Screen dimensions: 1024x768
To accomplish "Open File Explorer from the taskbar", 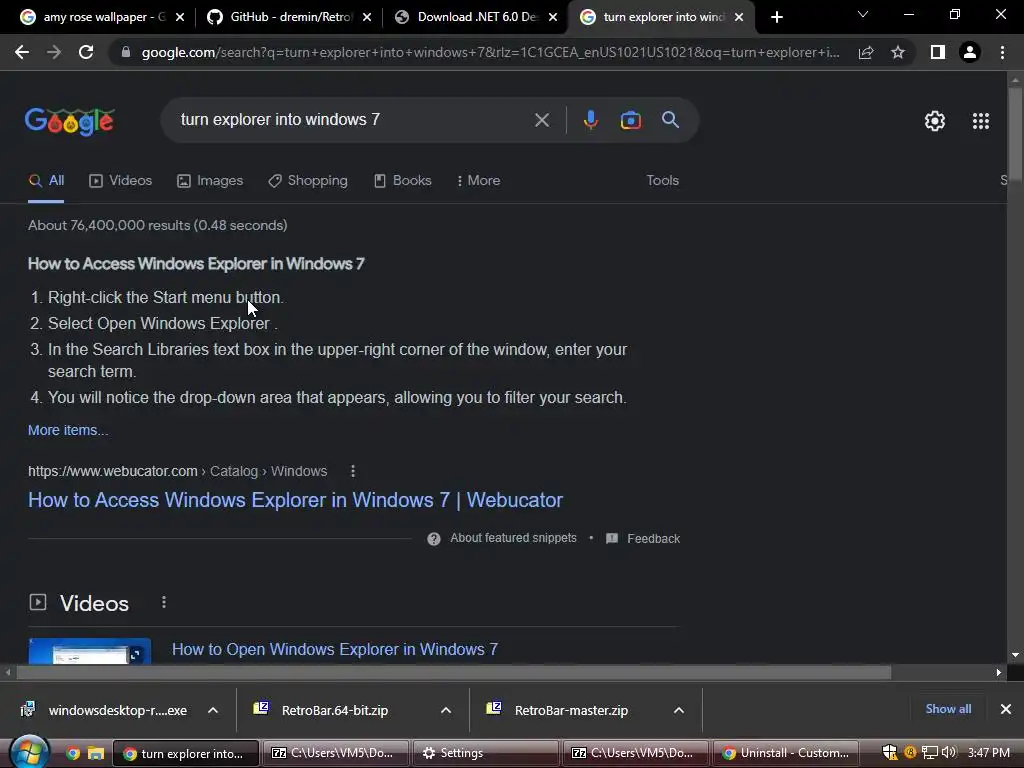I will [96, 754].
